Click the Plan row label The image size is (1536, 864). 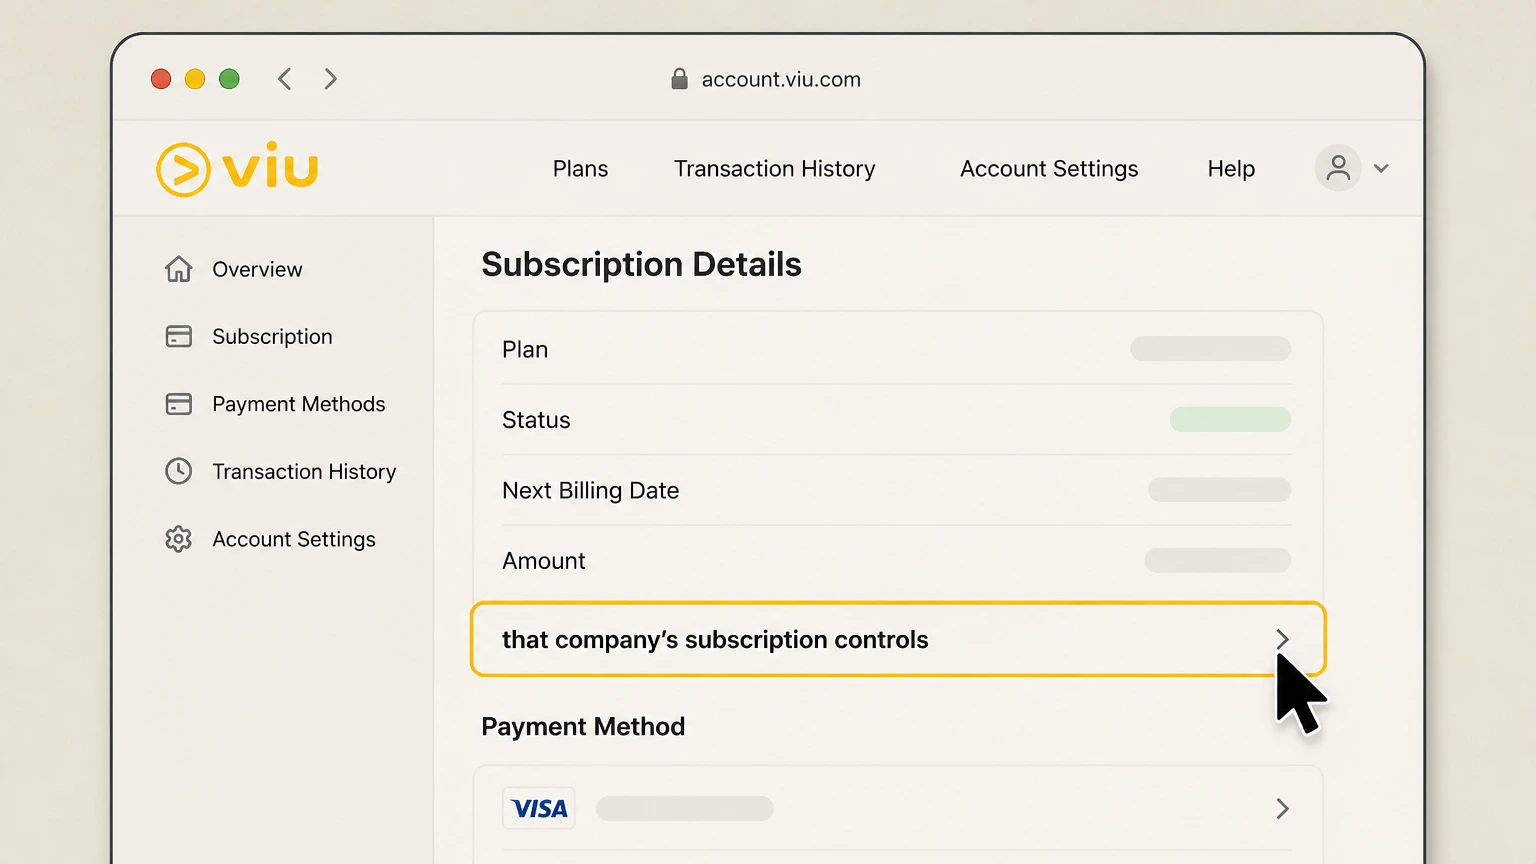[x=525, y=349]
